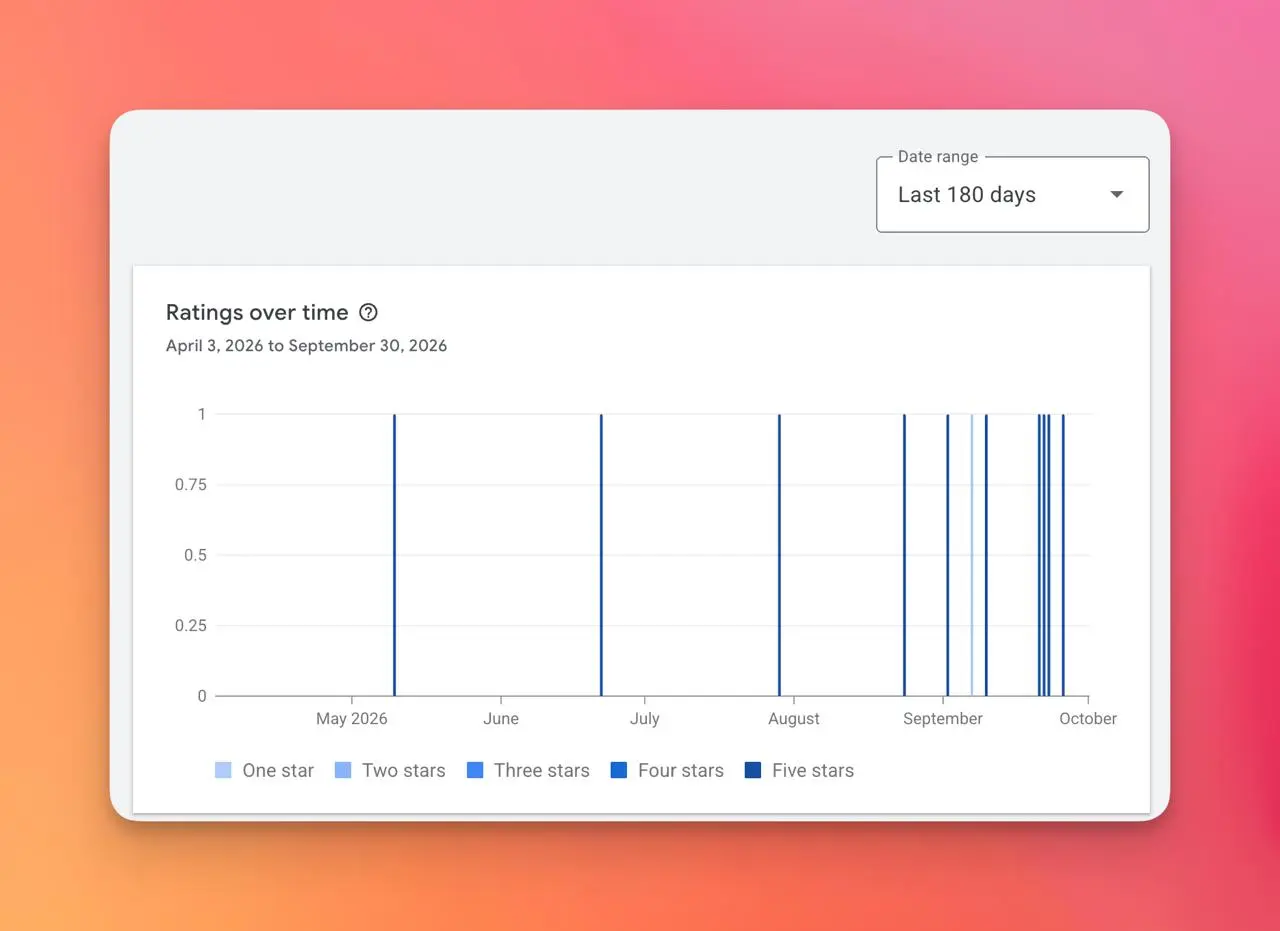This screenshot has width=1280, height=931.
Task: Toggle the Four stars legend swatch
Action: 619,770
